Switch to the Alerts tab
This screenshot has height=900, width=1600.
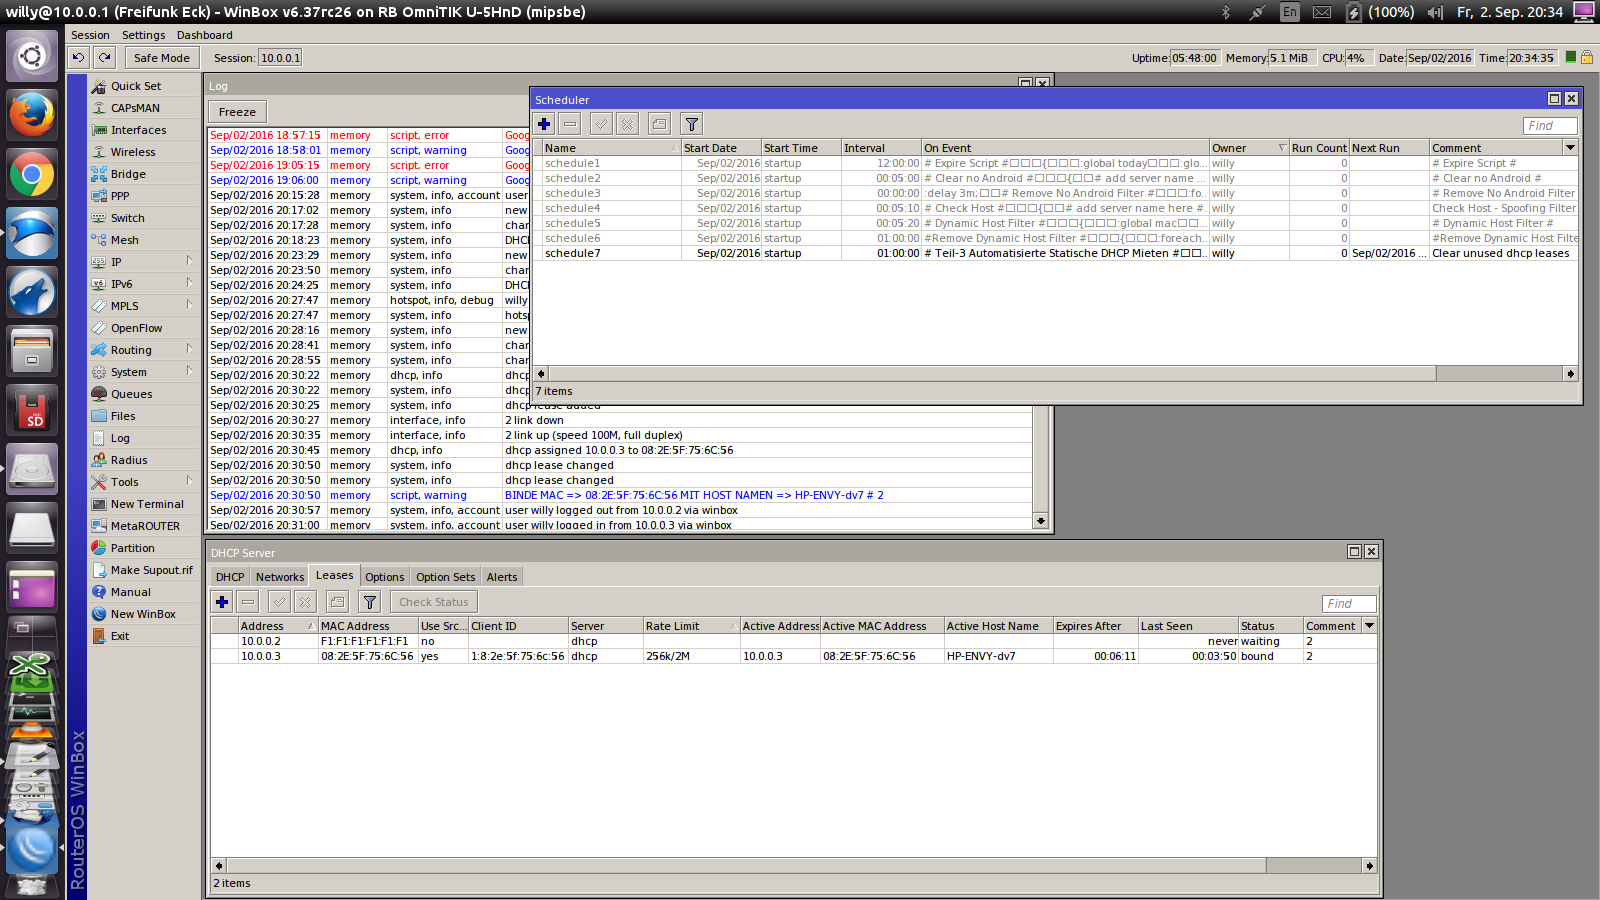[x=502, y=577]
